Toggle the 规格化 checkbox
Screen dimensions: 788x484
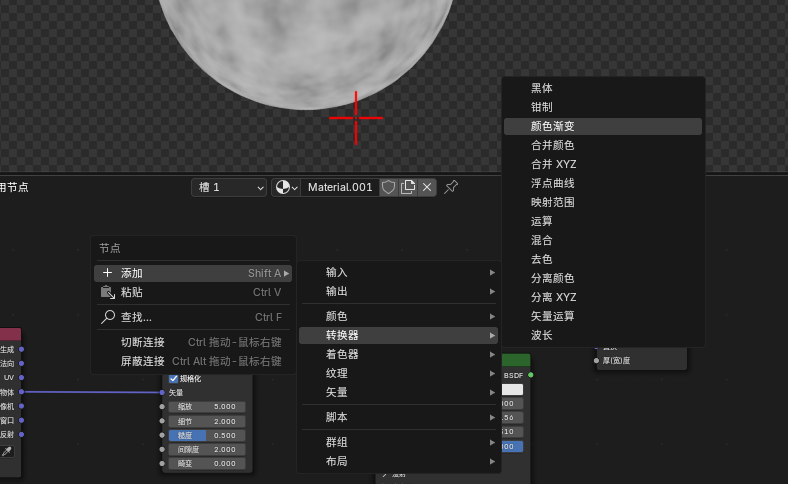tap(173, 378)
